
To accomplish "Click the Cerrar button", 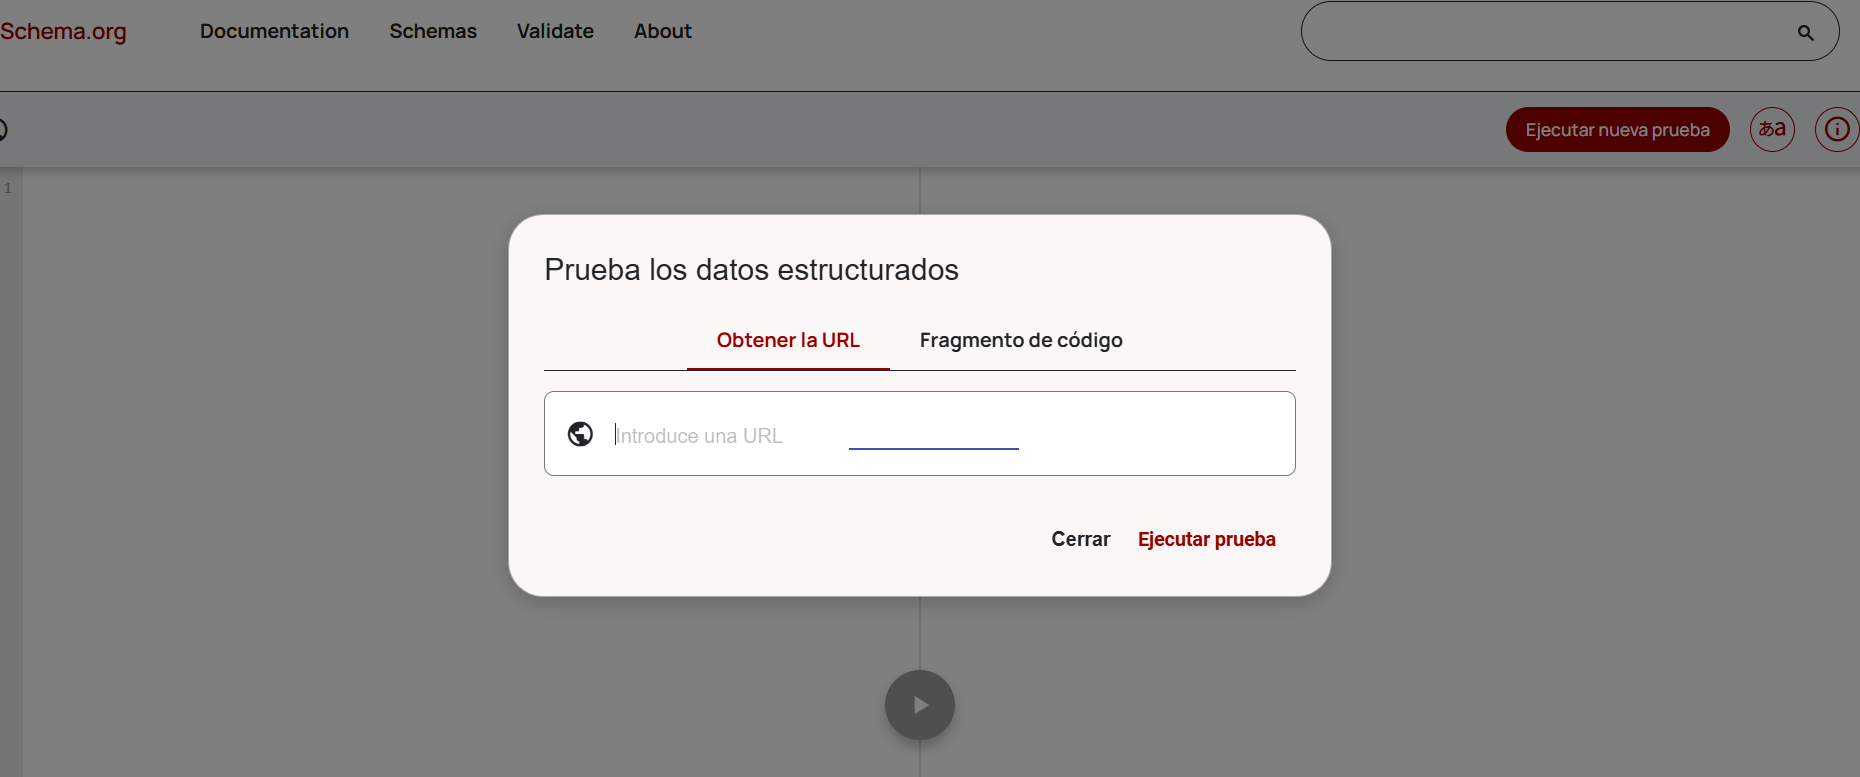I will pos(1081,539).
